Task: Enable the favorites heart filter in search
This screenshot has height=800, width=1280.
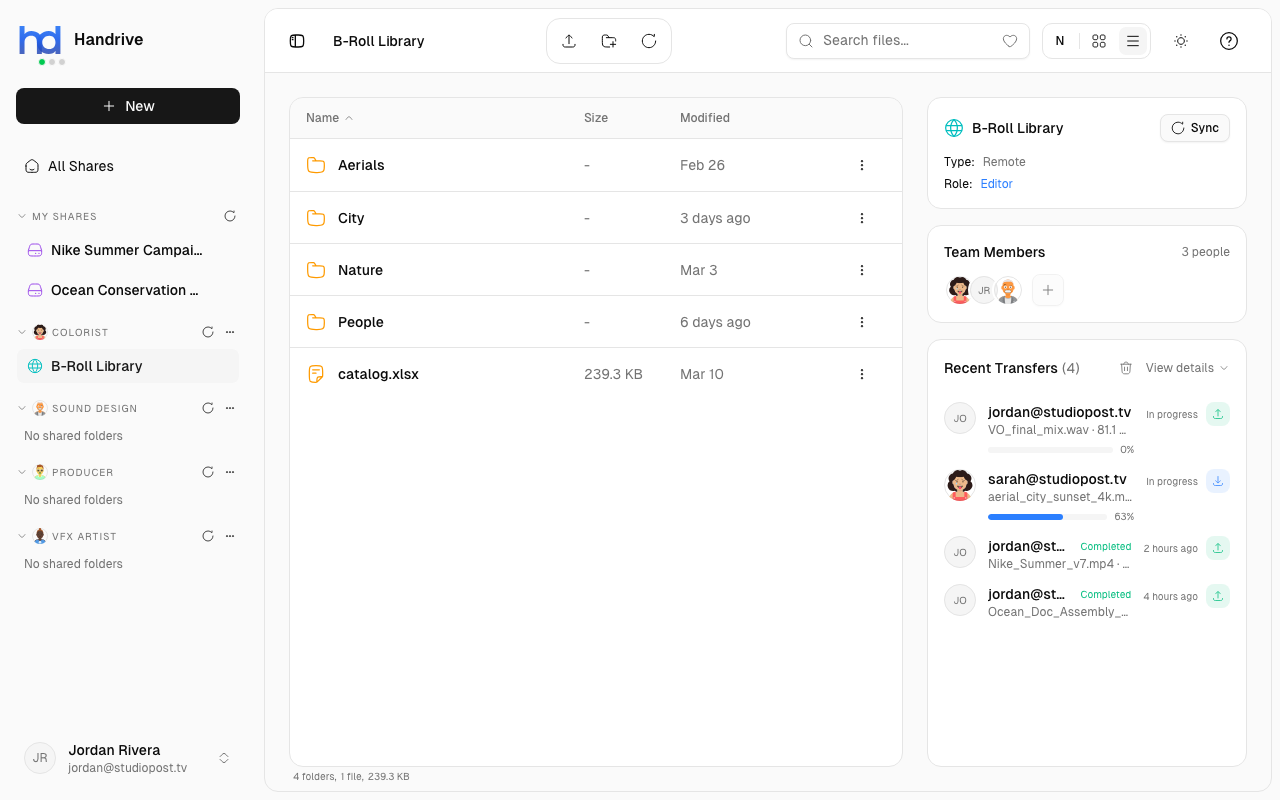Action: click(1009, 41)
